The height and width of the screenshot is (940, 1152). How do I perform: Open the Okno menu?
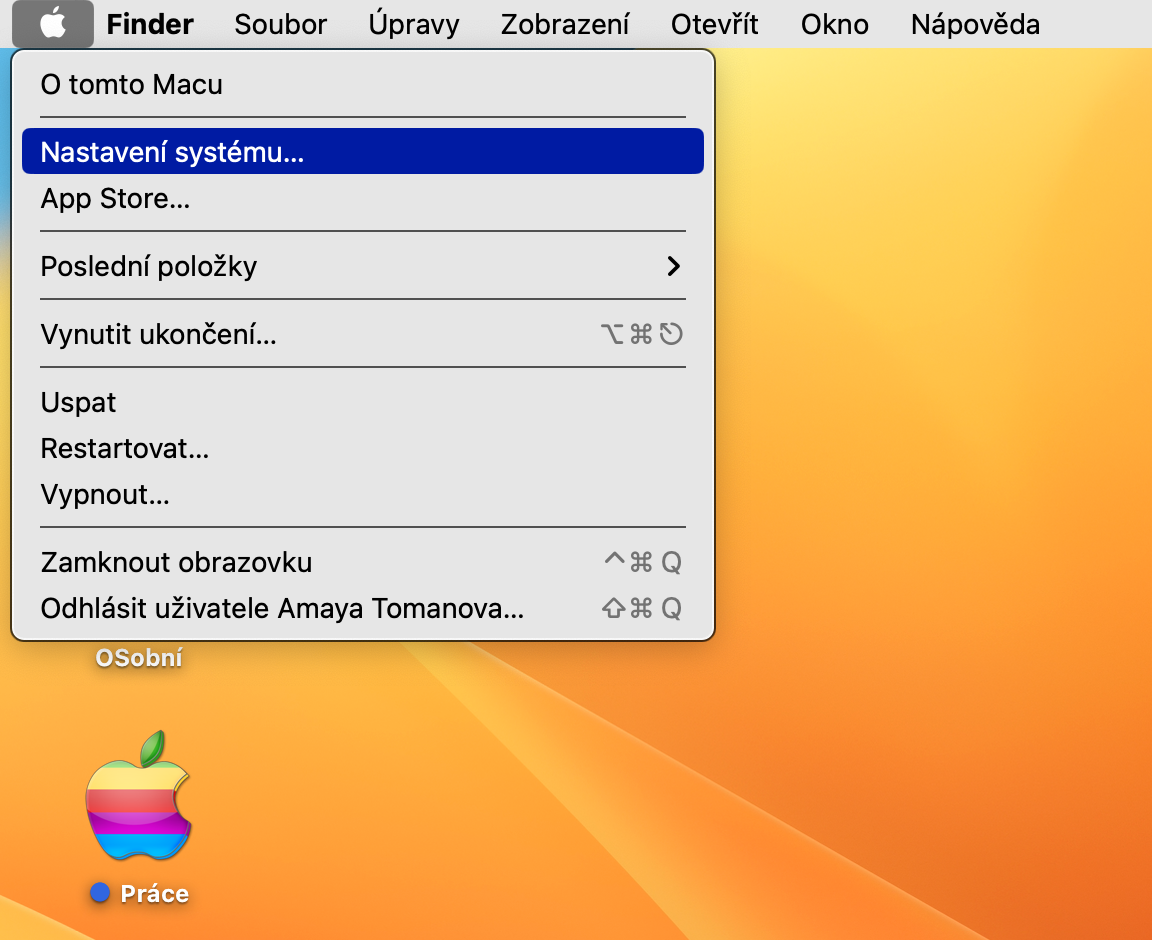(835, 24)
